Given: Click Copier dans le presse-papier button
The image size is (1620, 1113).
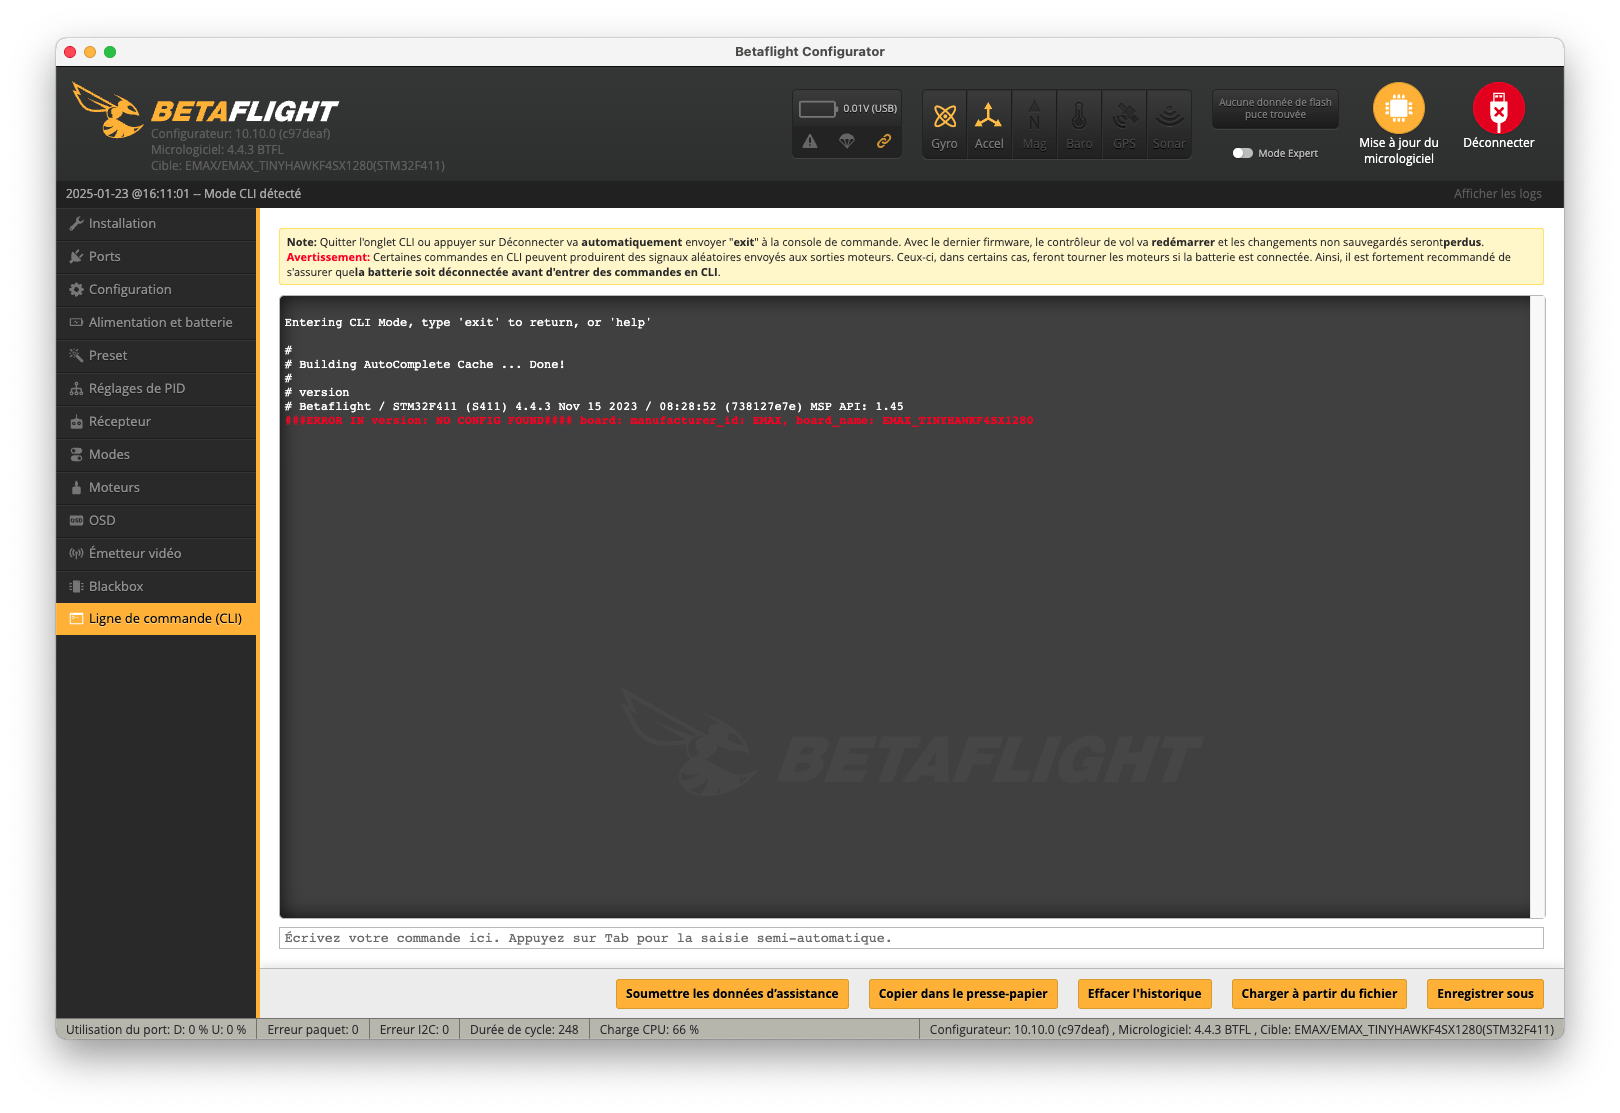Looking at the screenshot, I should coord(963,994).
